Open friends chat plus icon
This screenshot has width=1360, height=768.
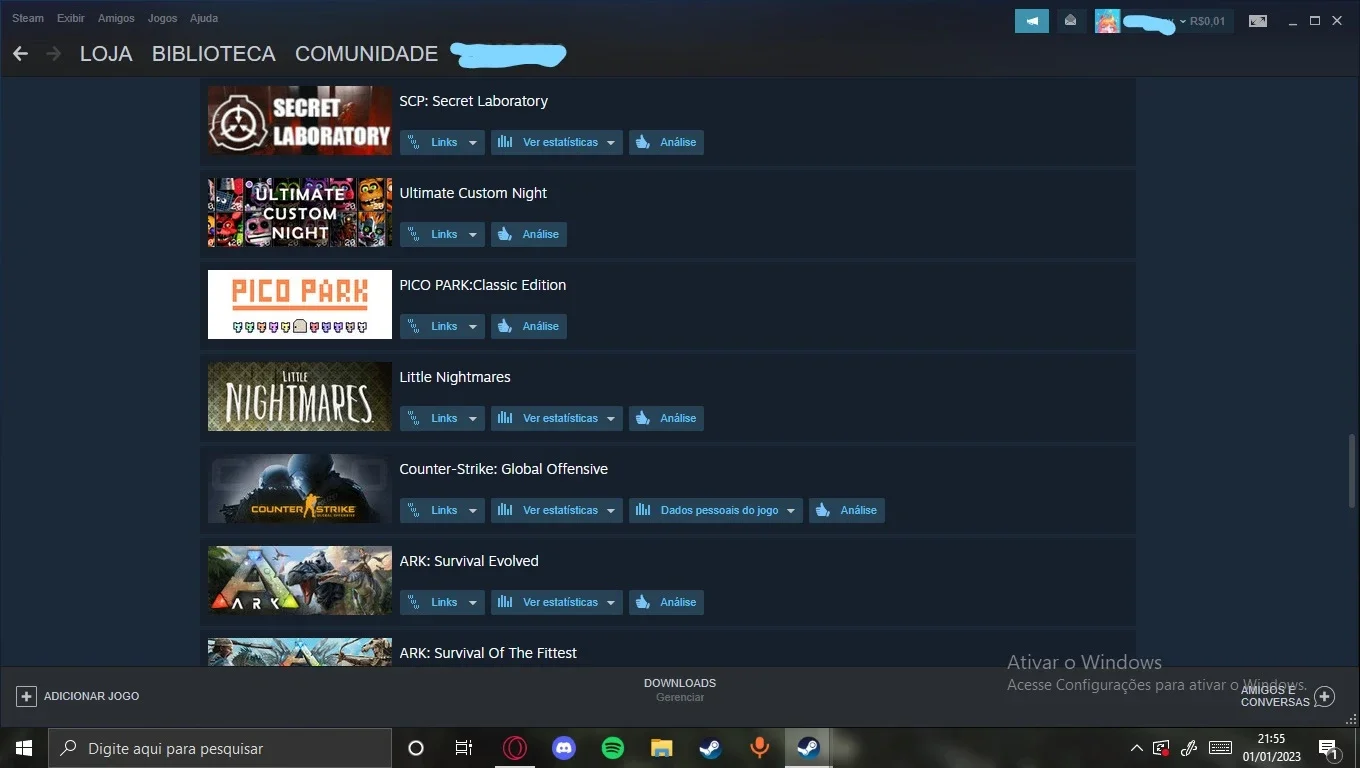pyautogui.click(x=1325, y=696)
